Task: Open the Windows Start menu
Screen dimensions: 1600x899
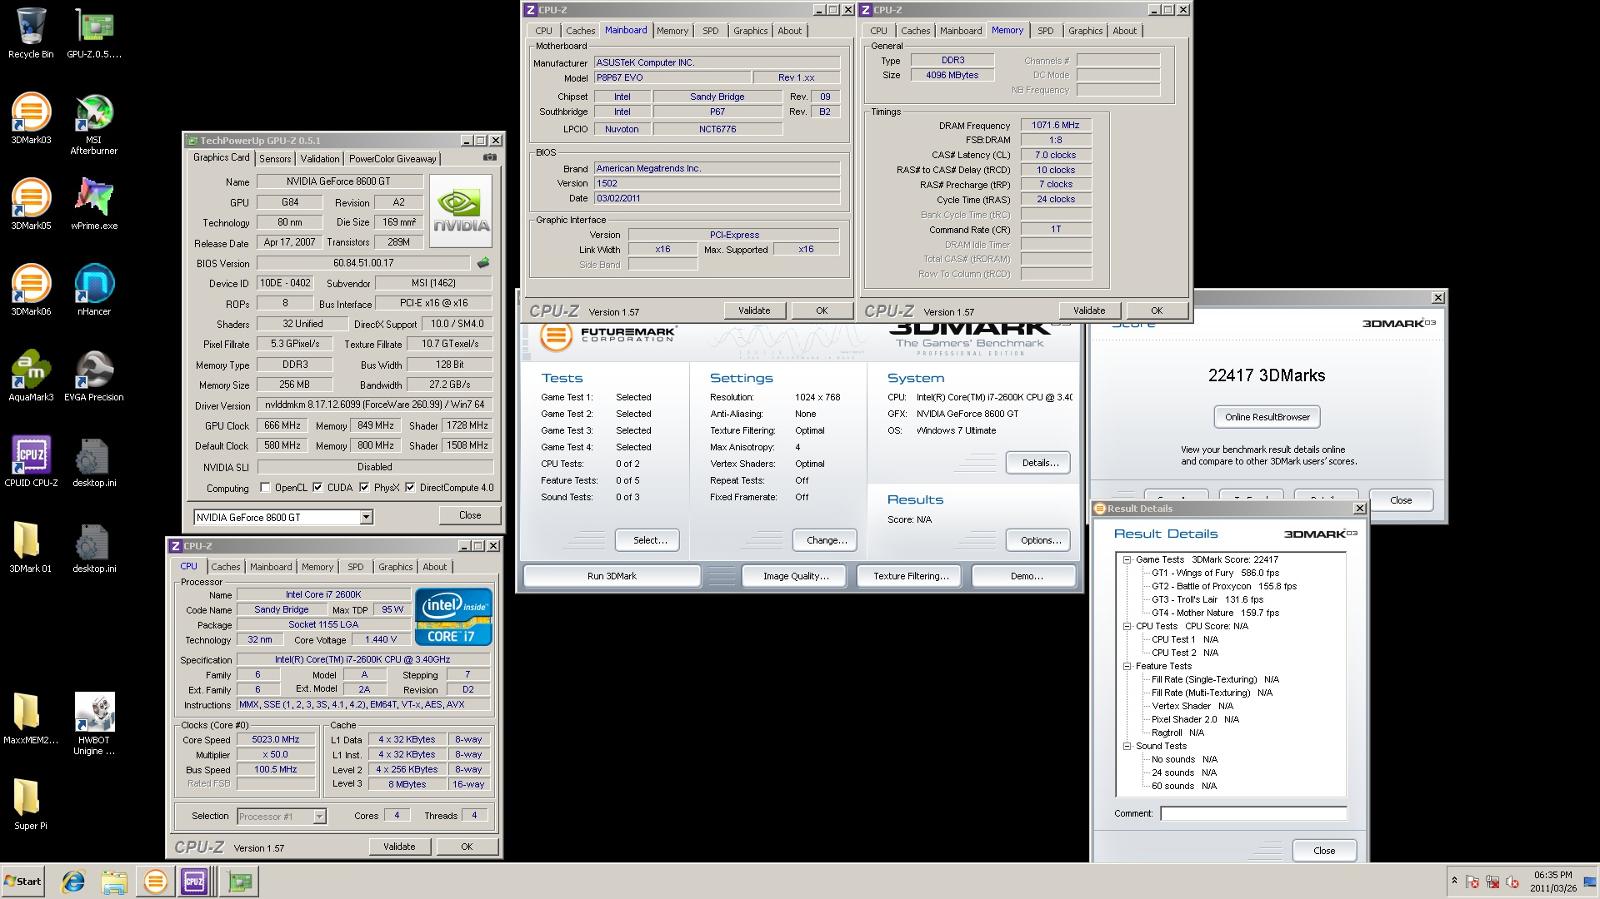Action: (x=23, y=881)
